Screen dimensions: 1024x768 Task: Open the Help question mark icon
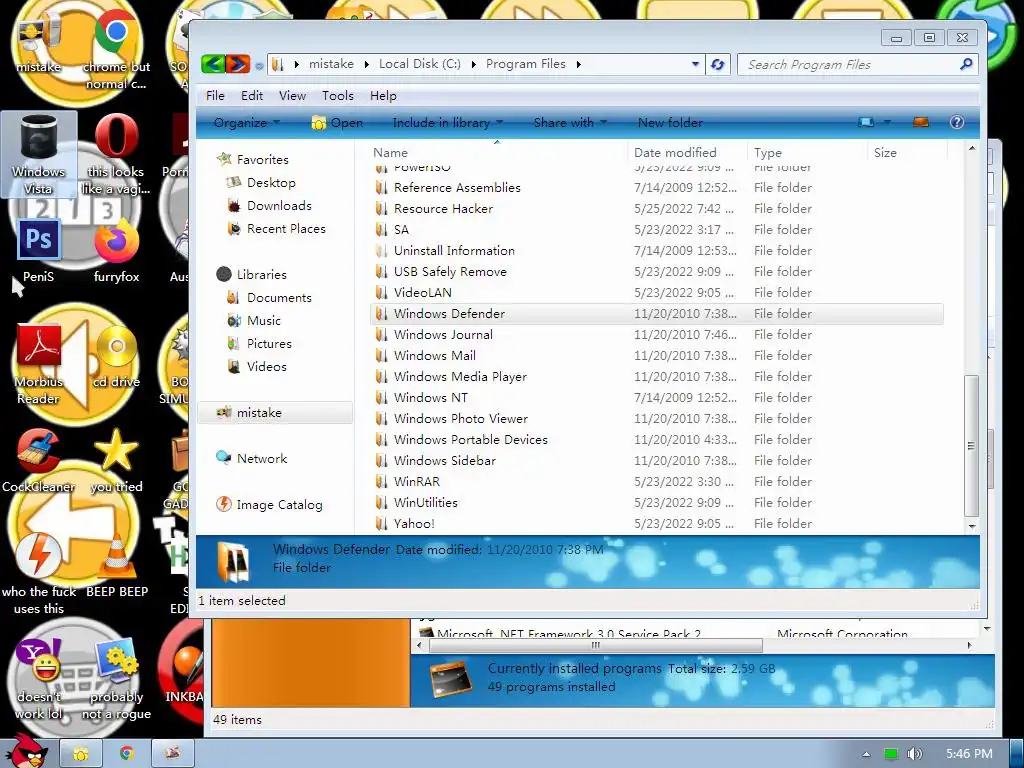point(957,122)
